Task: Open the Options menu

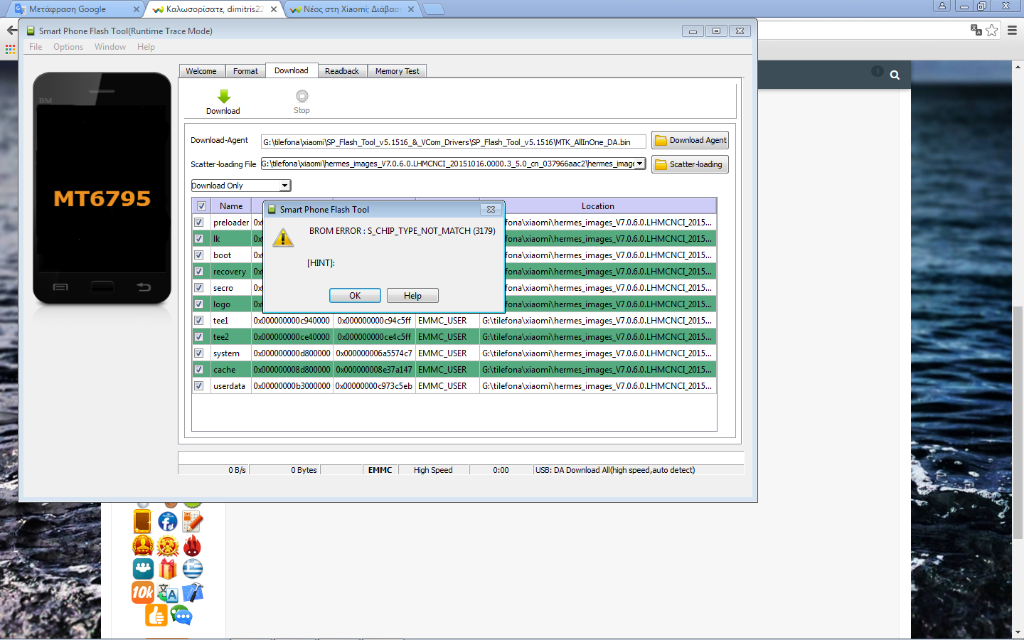Action: pyautogui.click(x=68, y=47)
